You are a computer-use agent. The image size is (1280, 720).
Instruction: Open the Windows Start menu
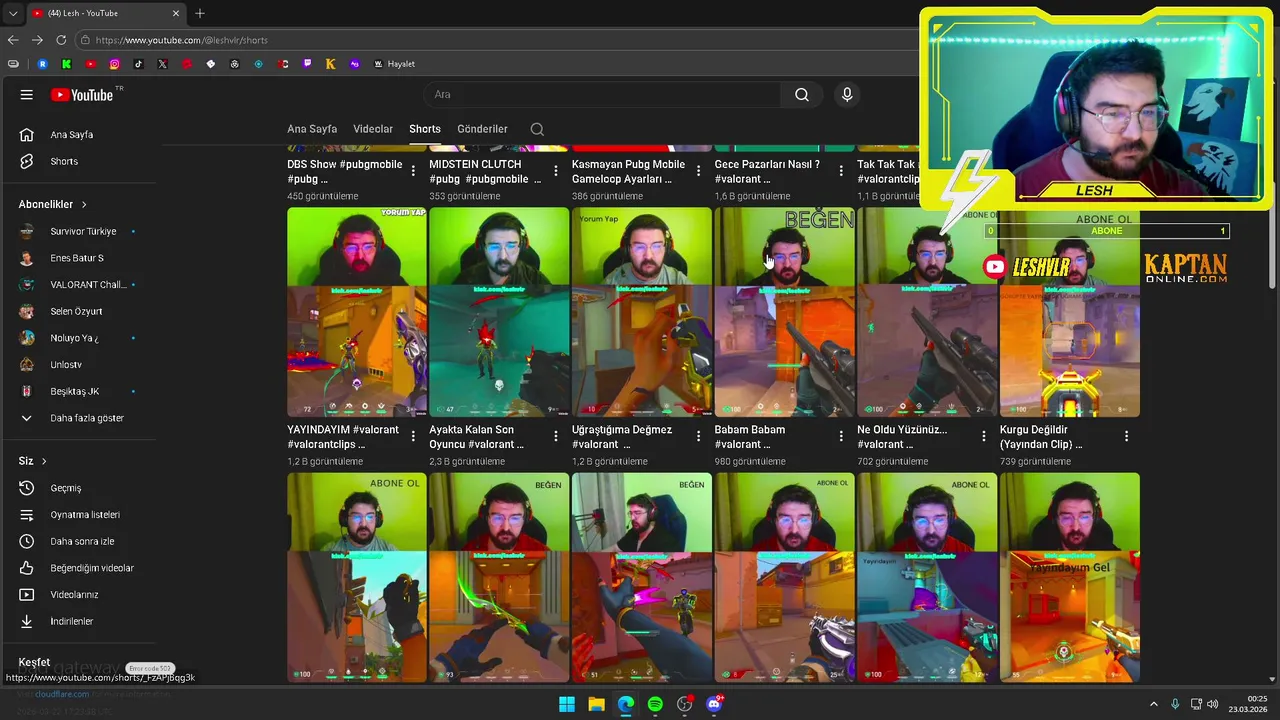567,704
